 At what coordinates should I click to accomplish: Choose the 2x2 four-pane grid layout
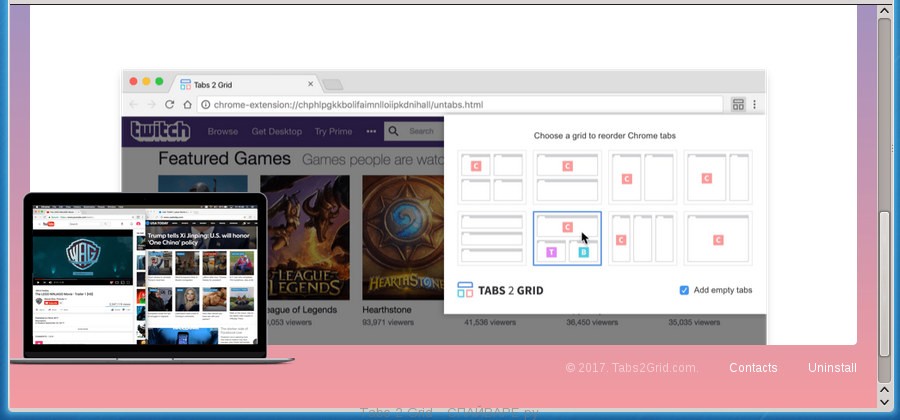click(492, 177)
